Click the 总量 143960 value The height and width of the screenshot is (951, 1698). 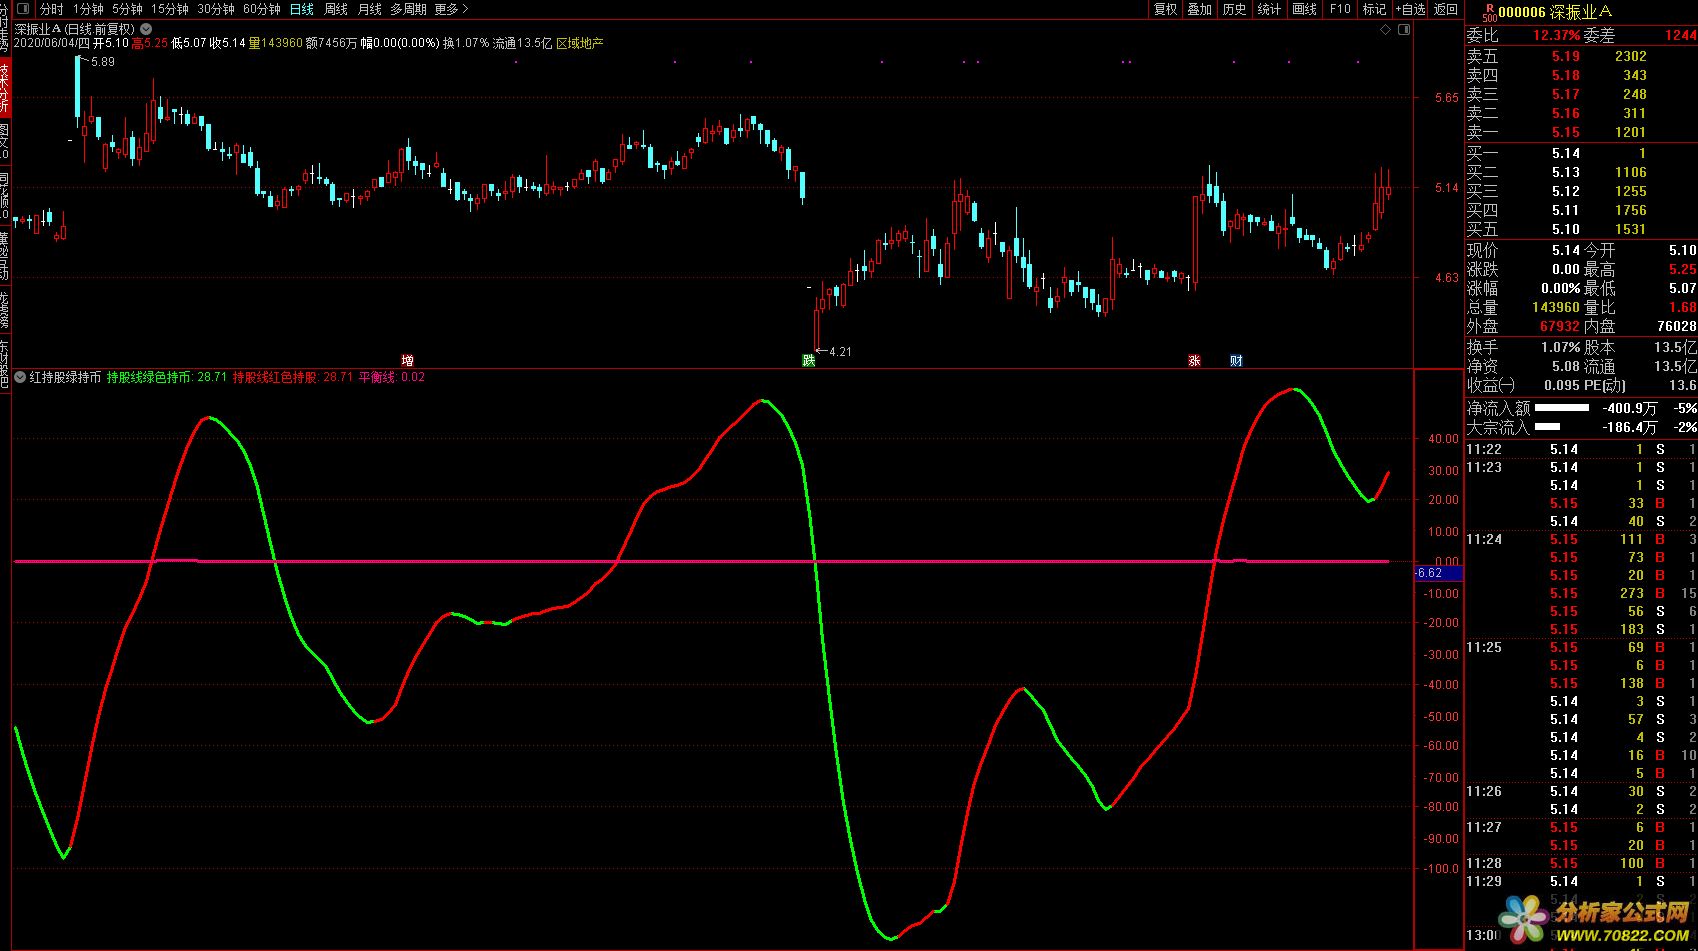1555,307
